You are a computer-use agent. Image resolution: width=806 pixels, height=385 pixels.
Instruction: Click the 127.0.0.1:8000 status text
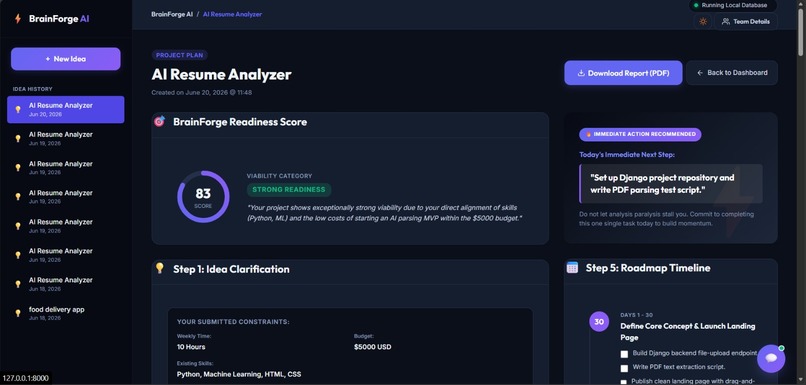coord(25,378)
